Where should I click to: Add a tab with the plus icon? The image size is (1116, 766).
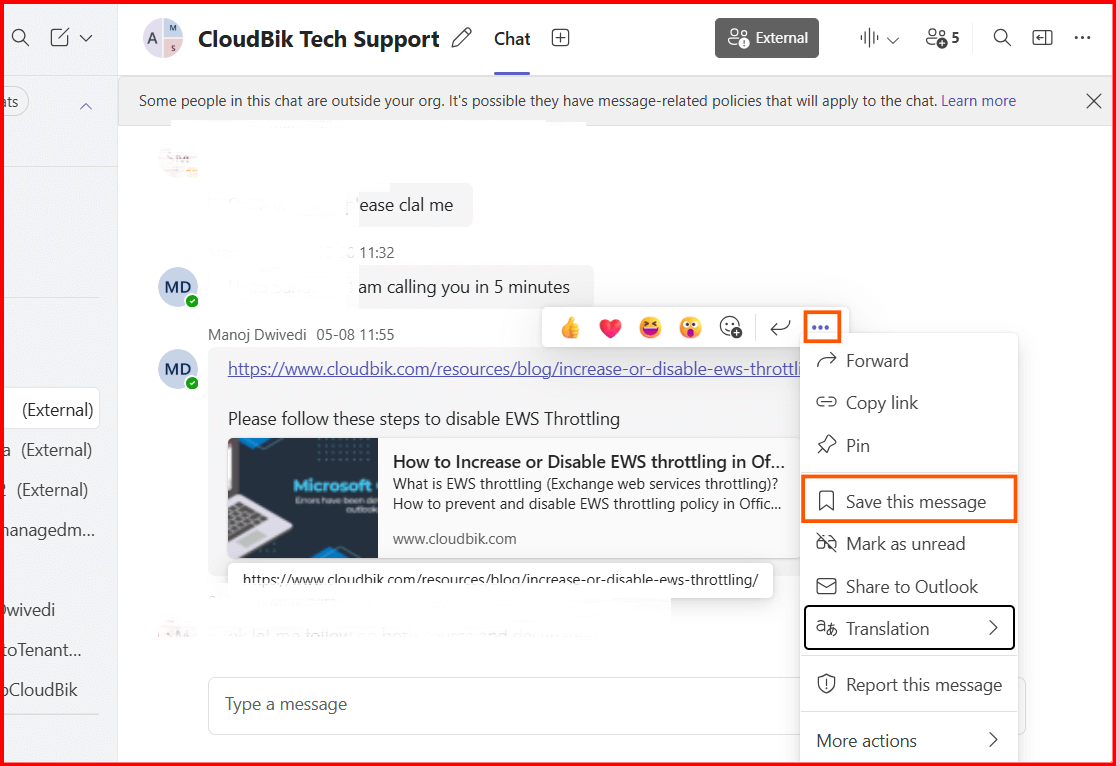pyautogui.click(x=561, y=38)
